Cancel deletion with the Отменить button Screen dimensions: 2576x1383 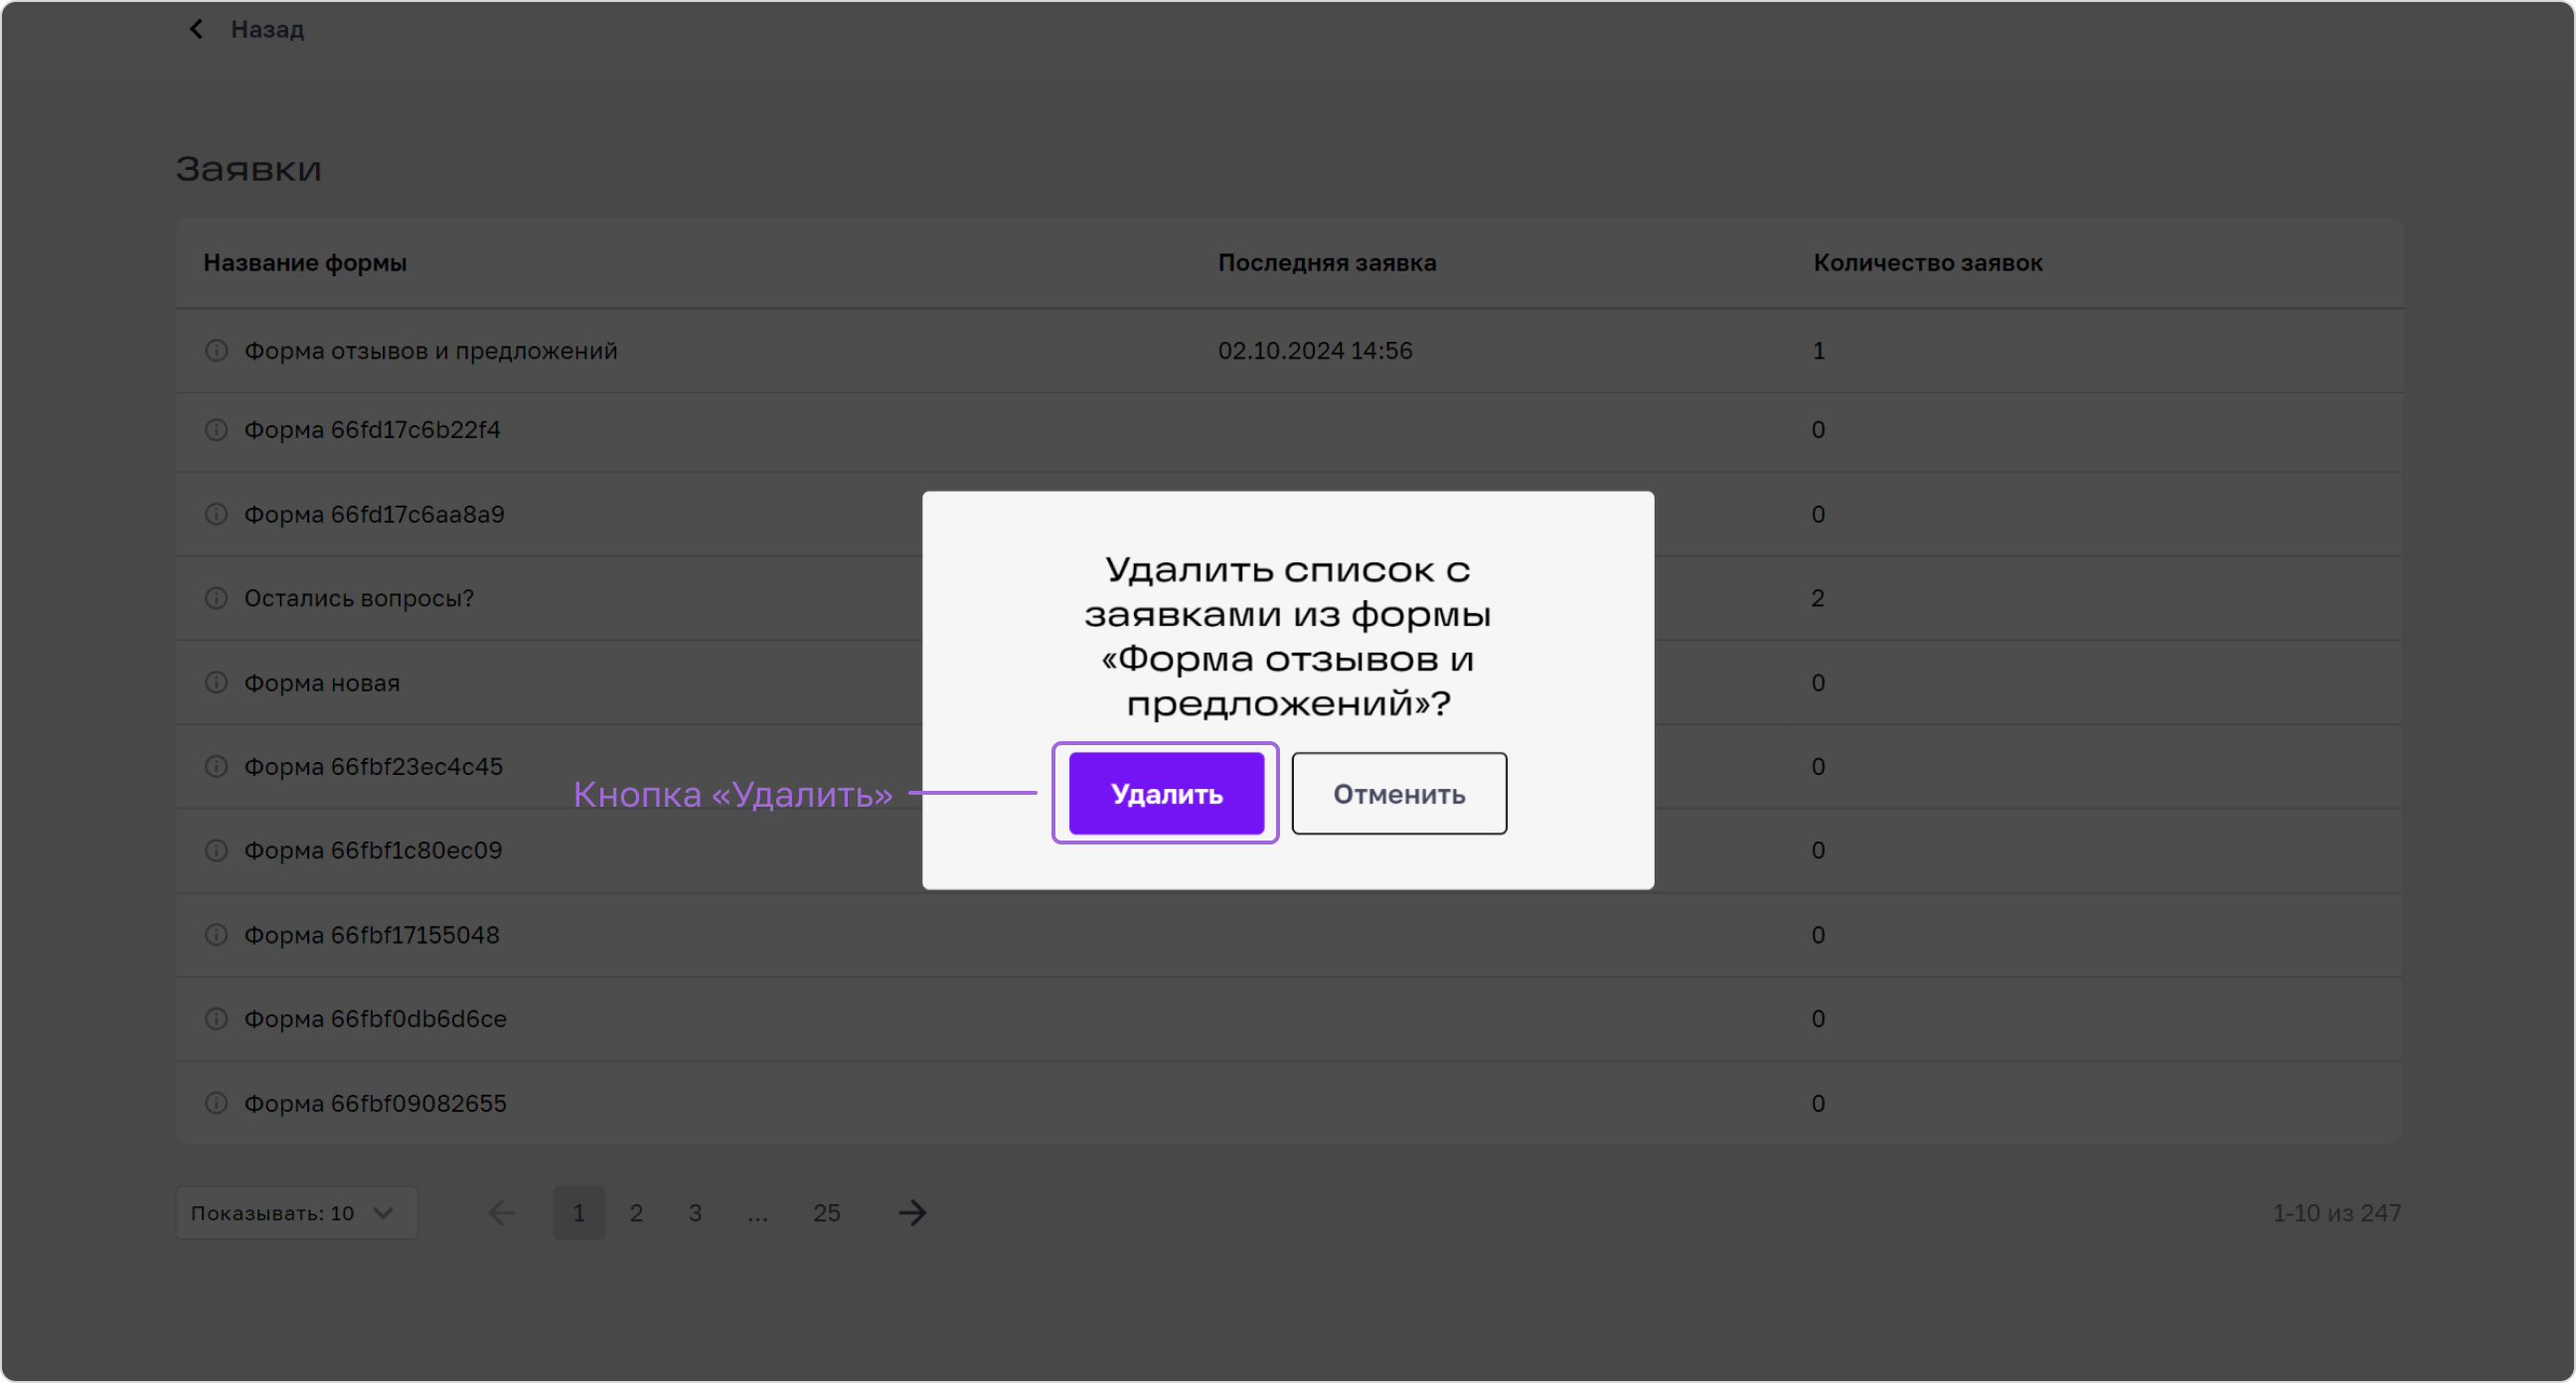pos(1399,793)
